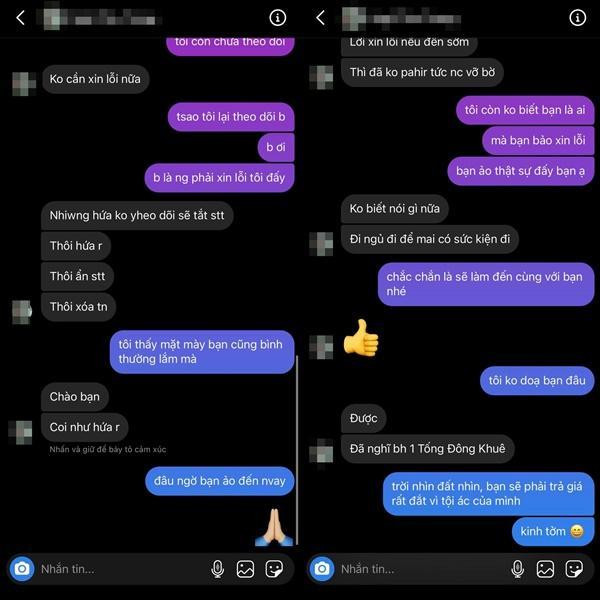This screenshot has width=600, height=600.
Task: Open the camera in left chat
Action: point(22,569)
